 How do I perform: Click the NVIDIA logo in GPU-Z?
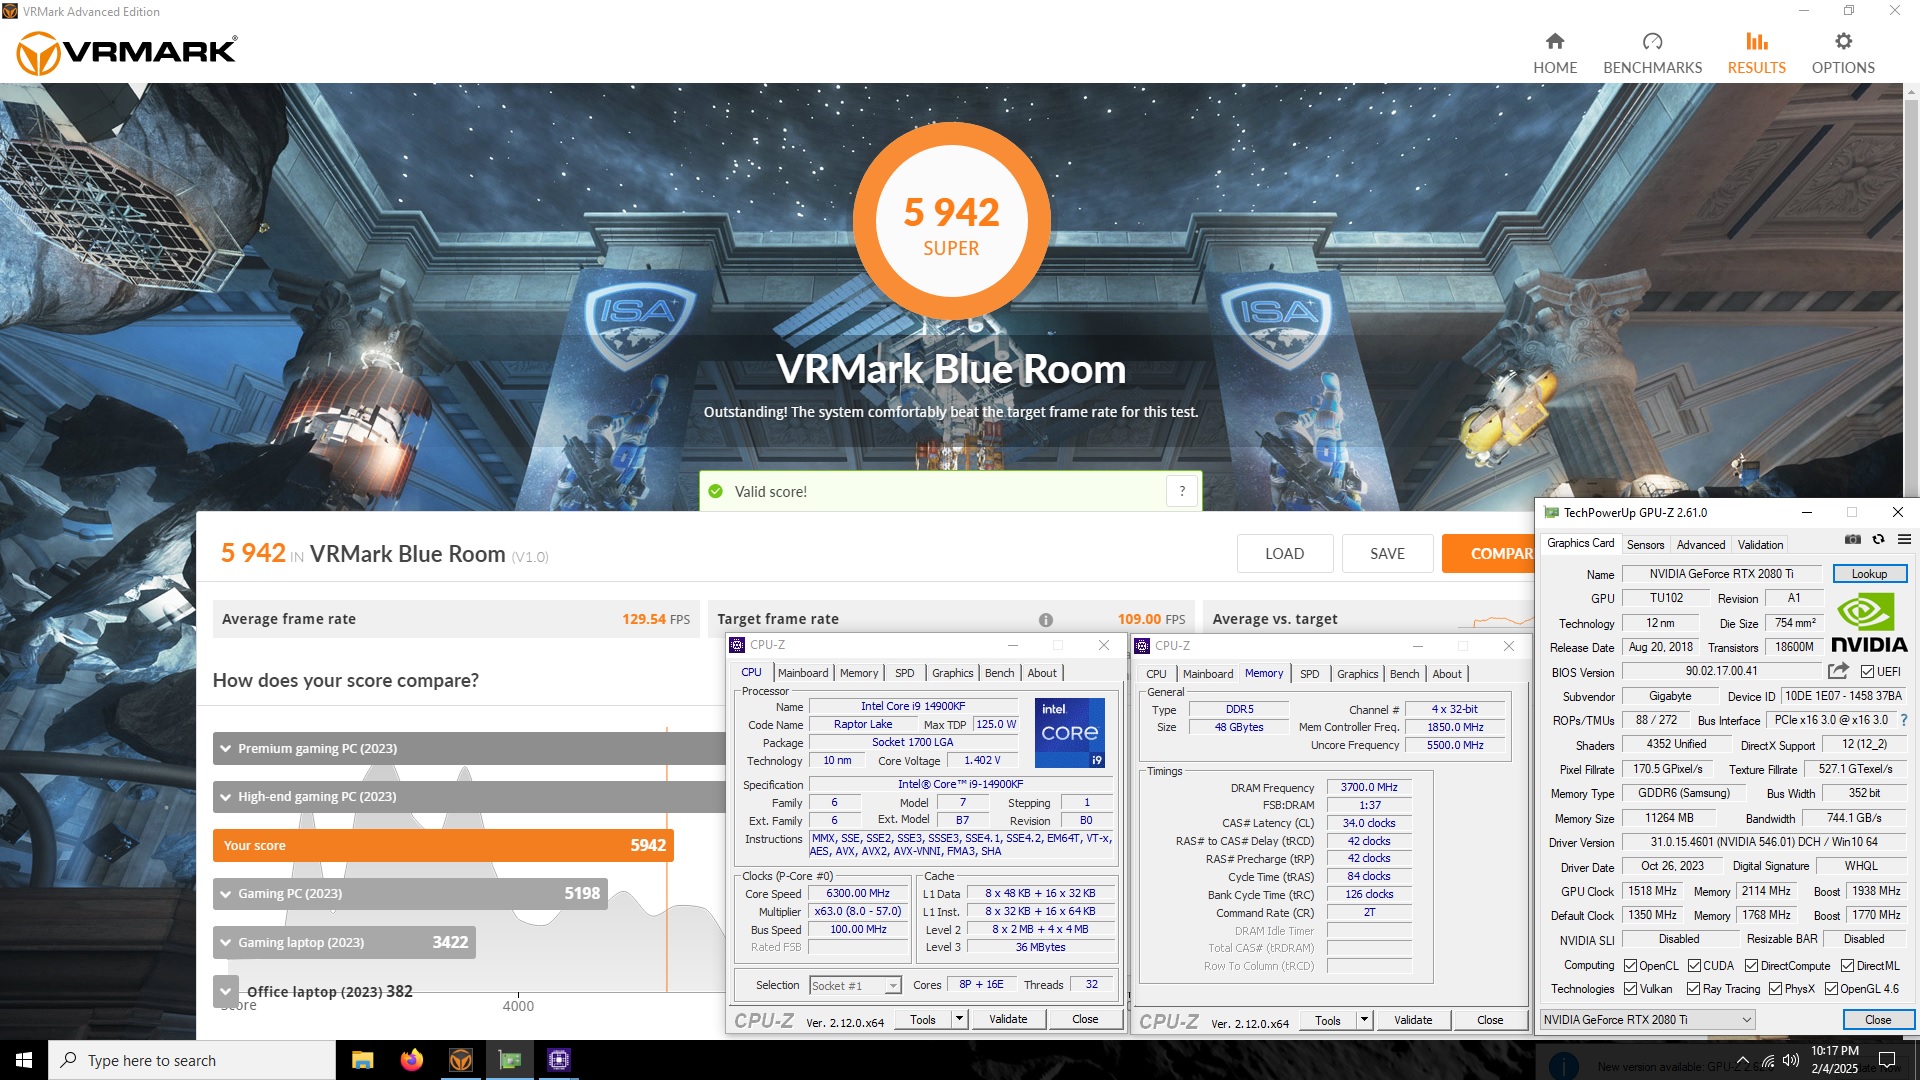click(x=1868, y=623)
